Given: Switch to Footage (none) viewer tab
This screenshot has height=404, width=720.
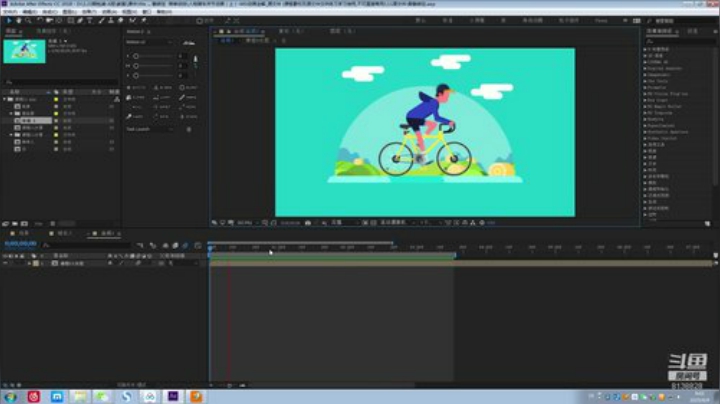Looking at the screenshot, I should point(292,31).
